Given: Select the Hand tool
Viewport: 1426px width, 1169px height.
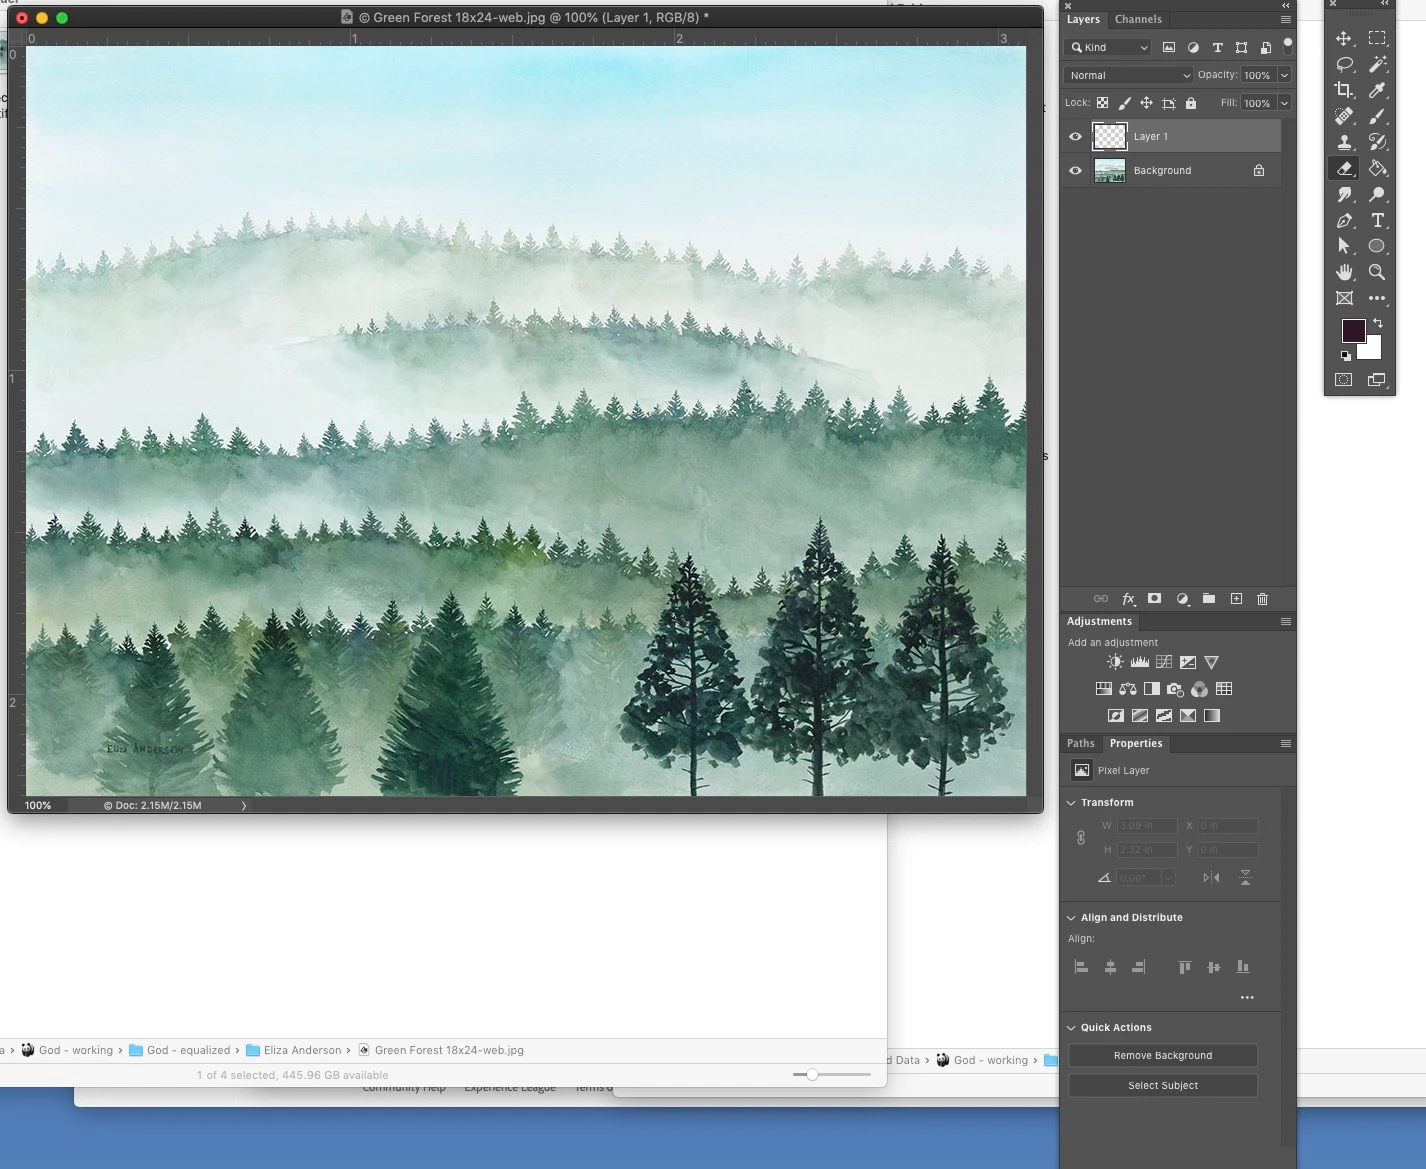Looking at the screenshot, I should (1344, 272).
